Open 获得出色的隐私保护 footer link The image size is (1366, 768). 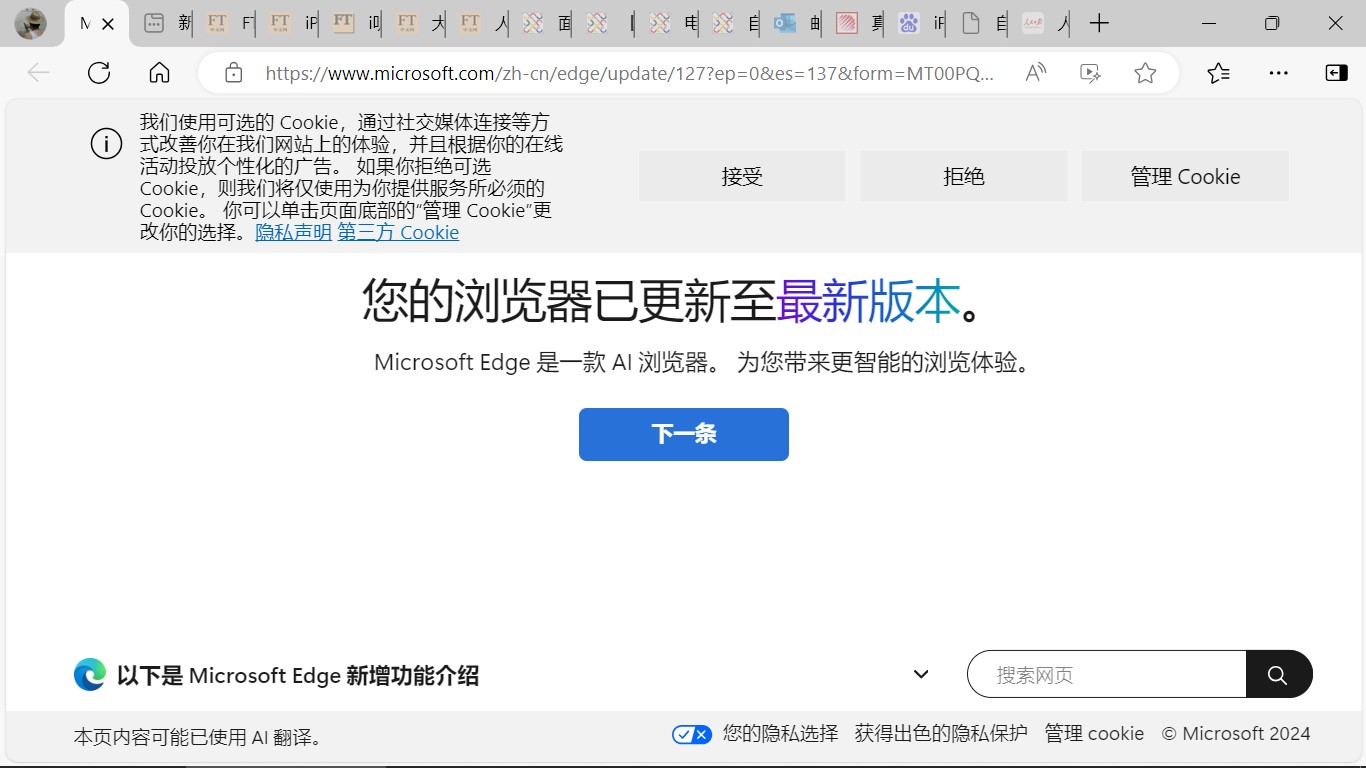coord(941,733)
